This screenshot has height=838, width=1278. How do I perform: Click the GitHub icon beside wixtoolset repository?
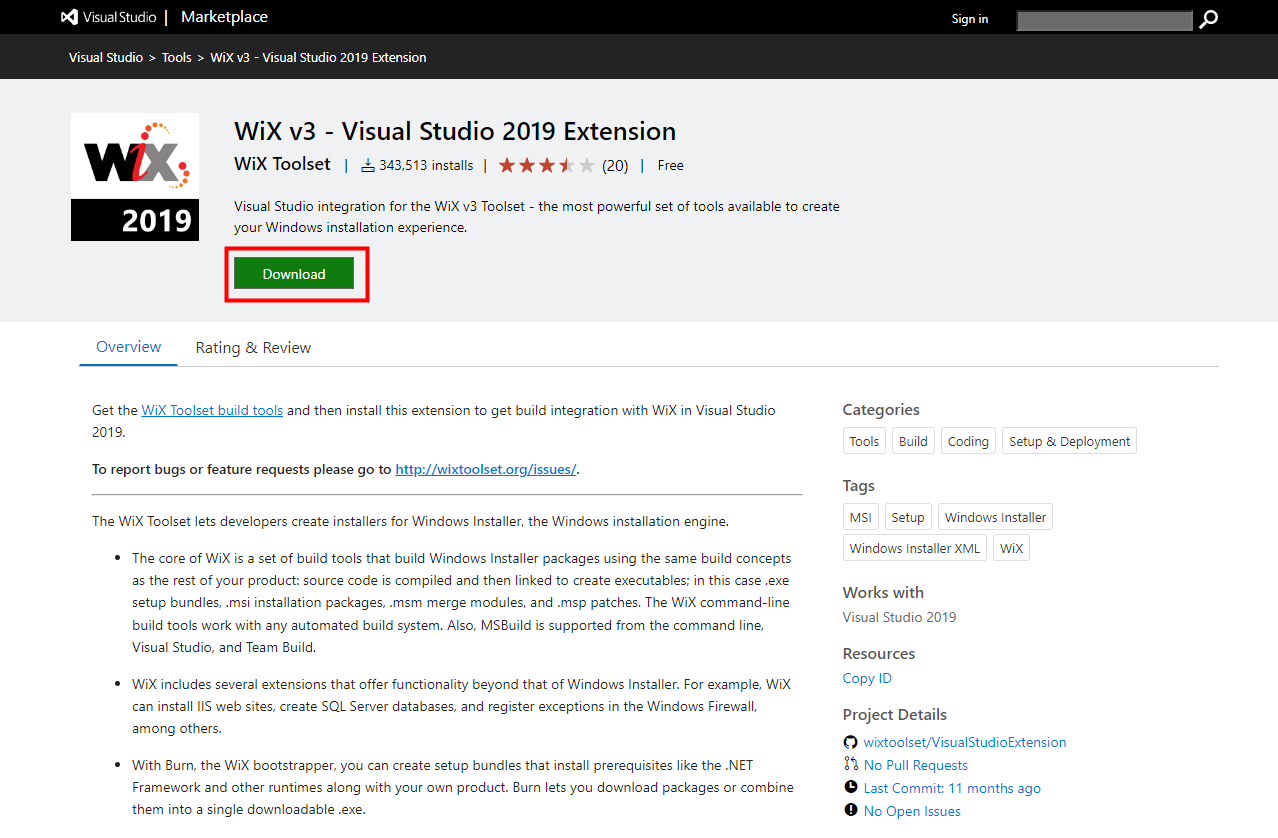click(851, 742)
